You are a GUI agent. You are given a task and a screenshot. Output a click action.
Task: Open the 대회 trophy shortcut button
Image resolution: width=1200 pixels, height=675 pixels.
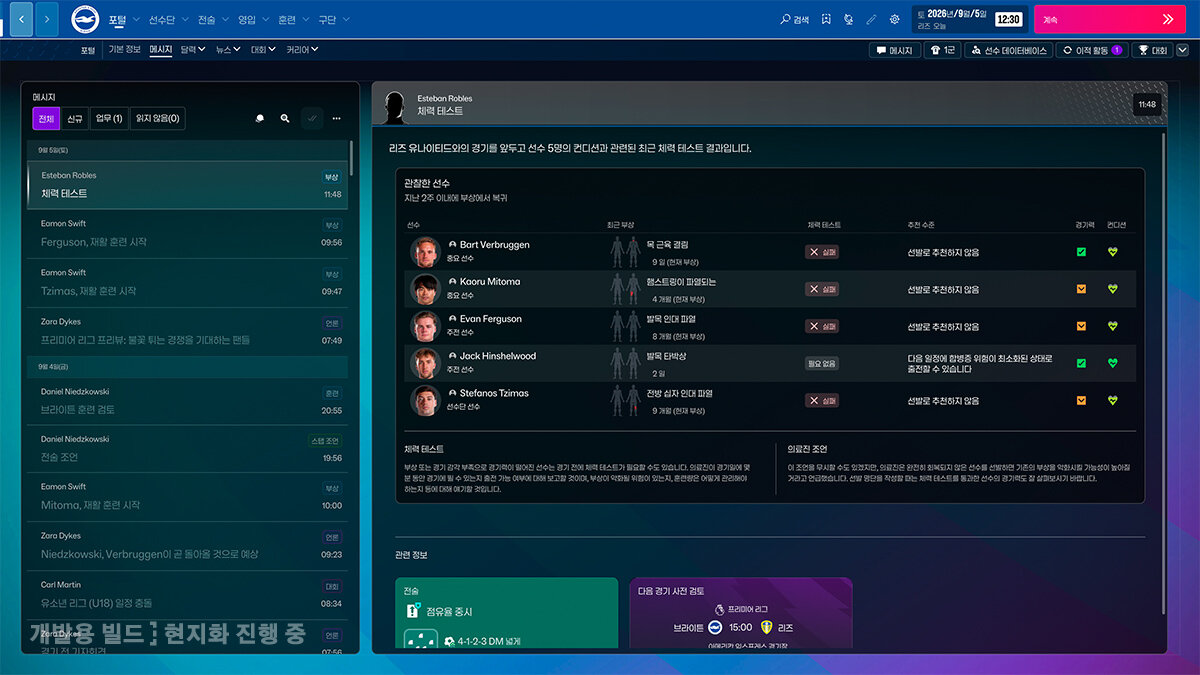pyautogui.click(x=1152, y=50)
